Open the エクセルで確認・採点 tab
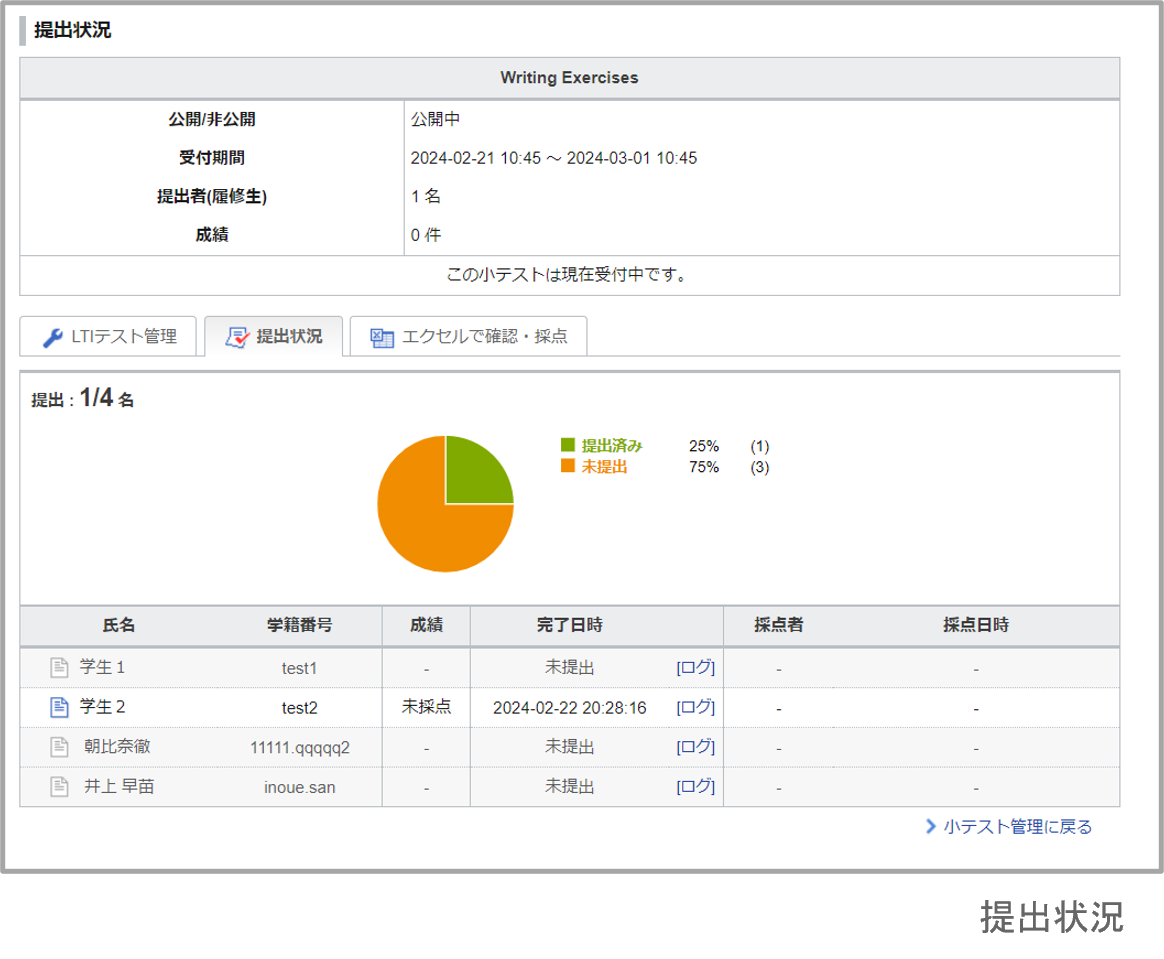This screenshot has width=1164, height=959. [x=468, y=336]
